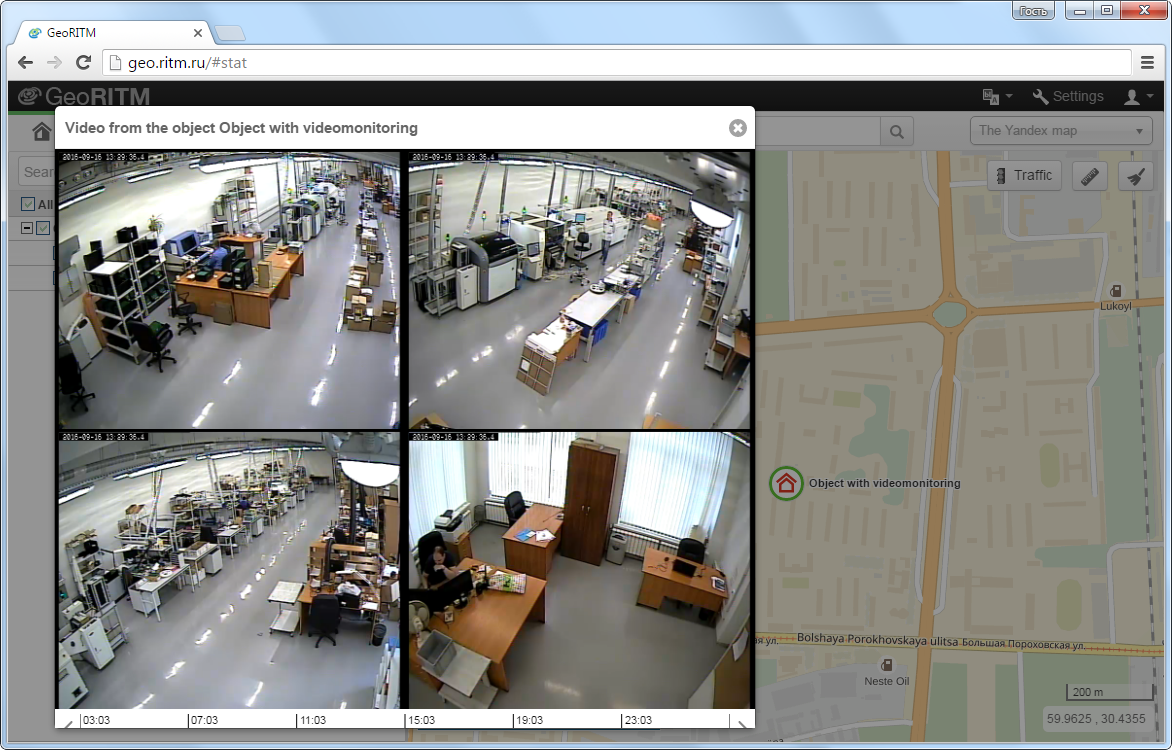Click the Lukoyl gas station map icon
Viewport: 1172px width, 750px height.
(1115, 291)
